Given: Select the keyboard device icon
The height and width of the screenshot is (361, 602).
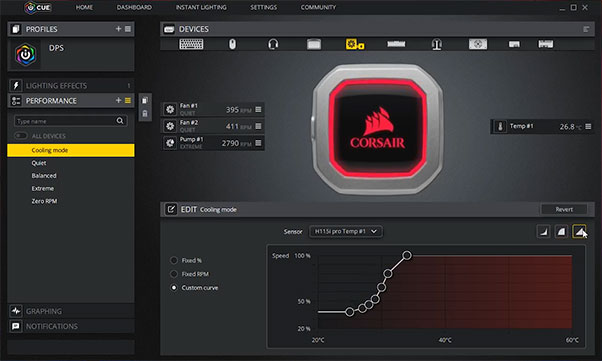Looking at the screenshot, I should pyautogui.click(x=191, y=44).
